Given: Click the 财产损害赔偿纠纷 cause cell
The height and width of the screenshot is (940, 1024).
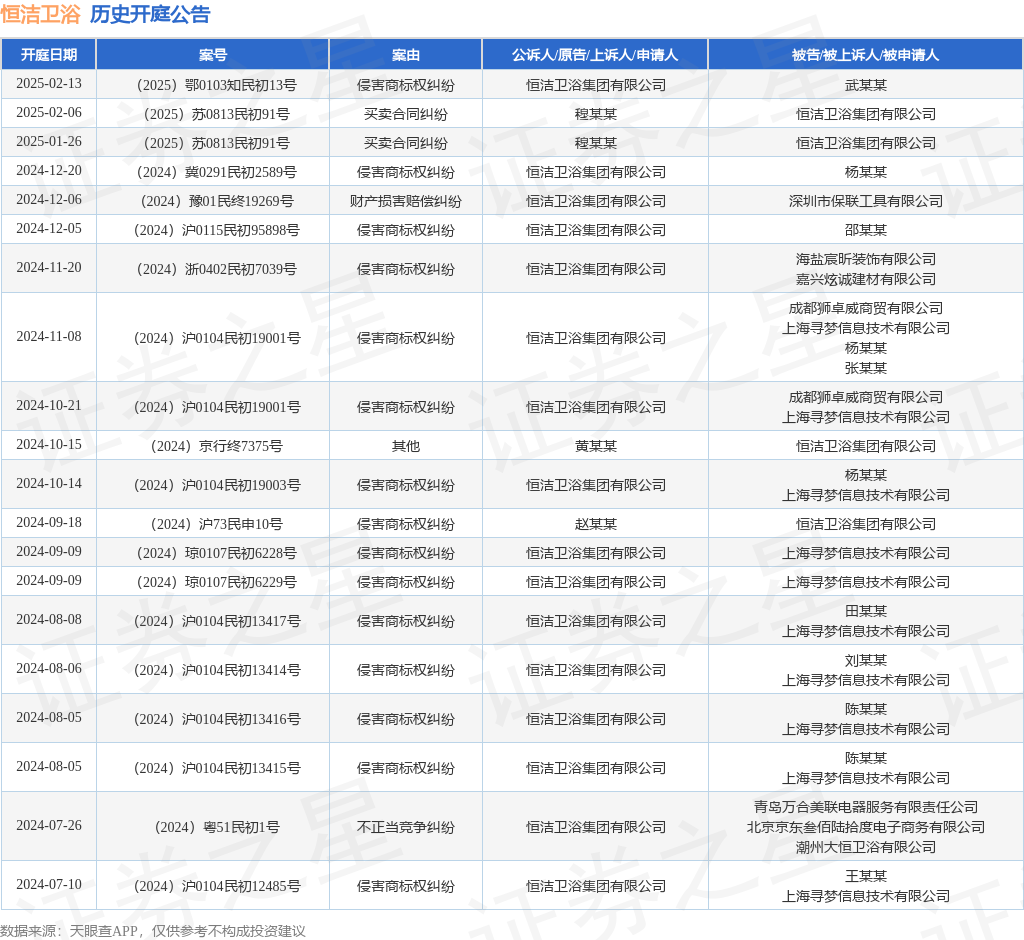Looking at the screenshot, I should (x=406, y=201).
